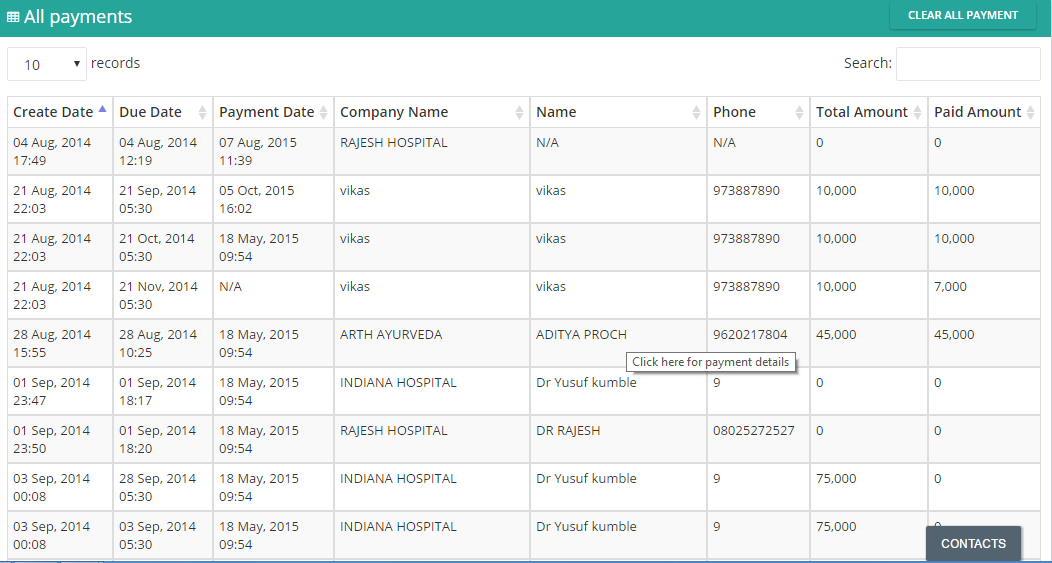This screenshot has width=1052, height=563.
Task: Open the Contacts panel button
Action: [x=974, y=544]
